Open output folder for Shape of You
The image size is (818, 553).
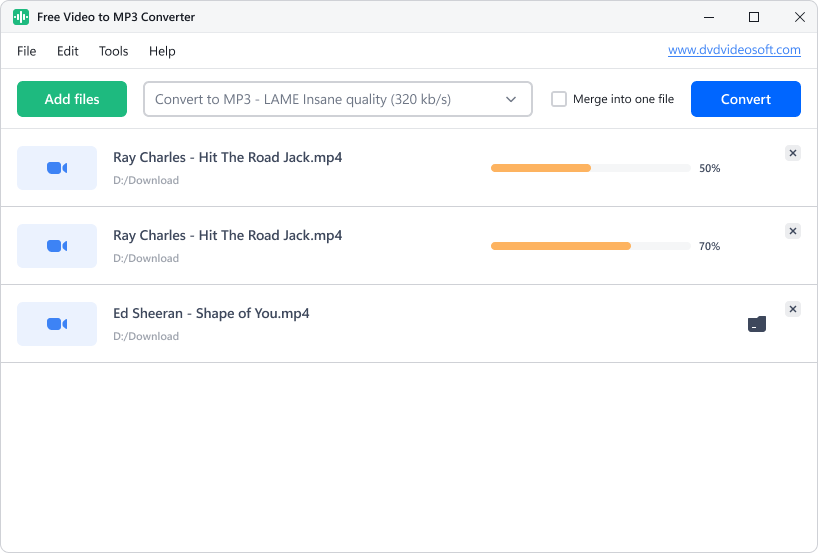[x=757, y=324]
